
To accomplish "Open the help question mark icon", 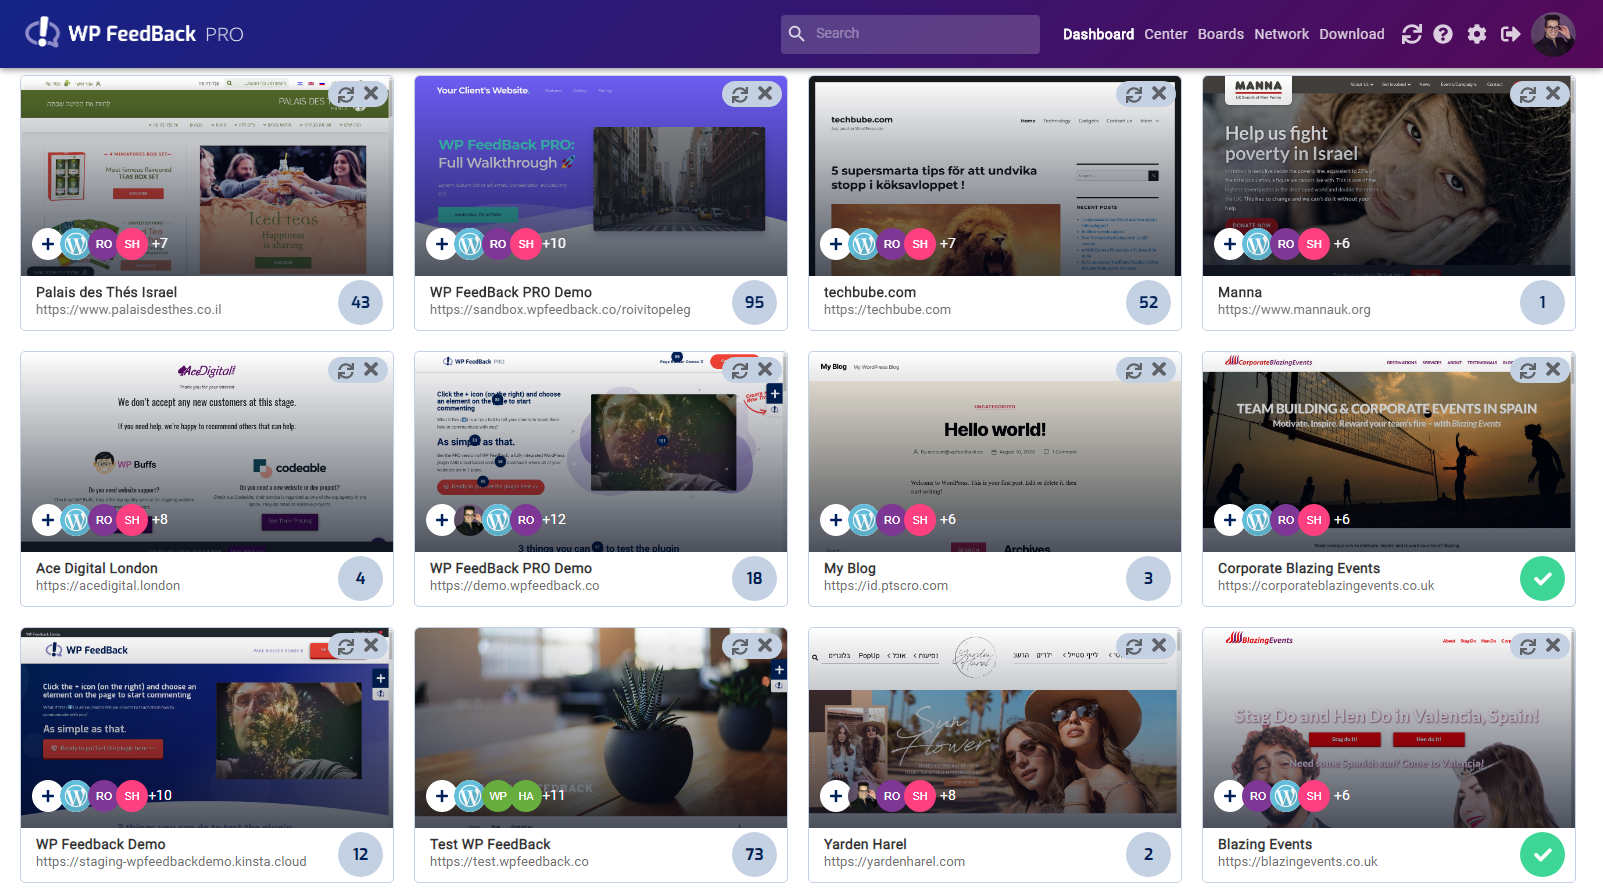I will (1443, 34).
